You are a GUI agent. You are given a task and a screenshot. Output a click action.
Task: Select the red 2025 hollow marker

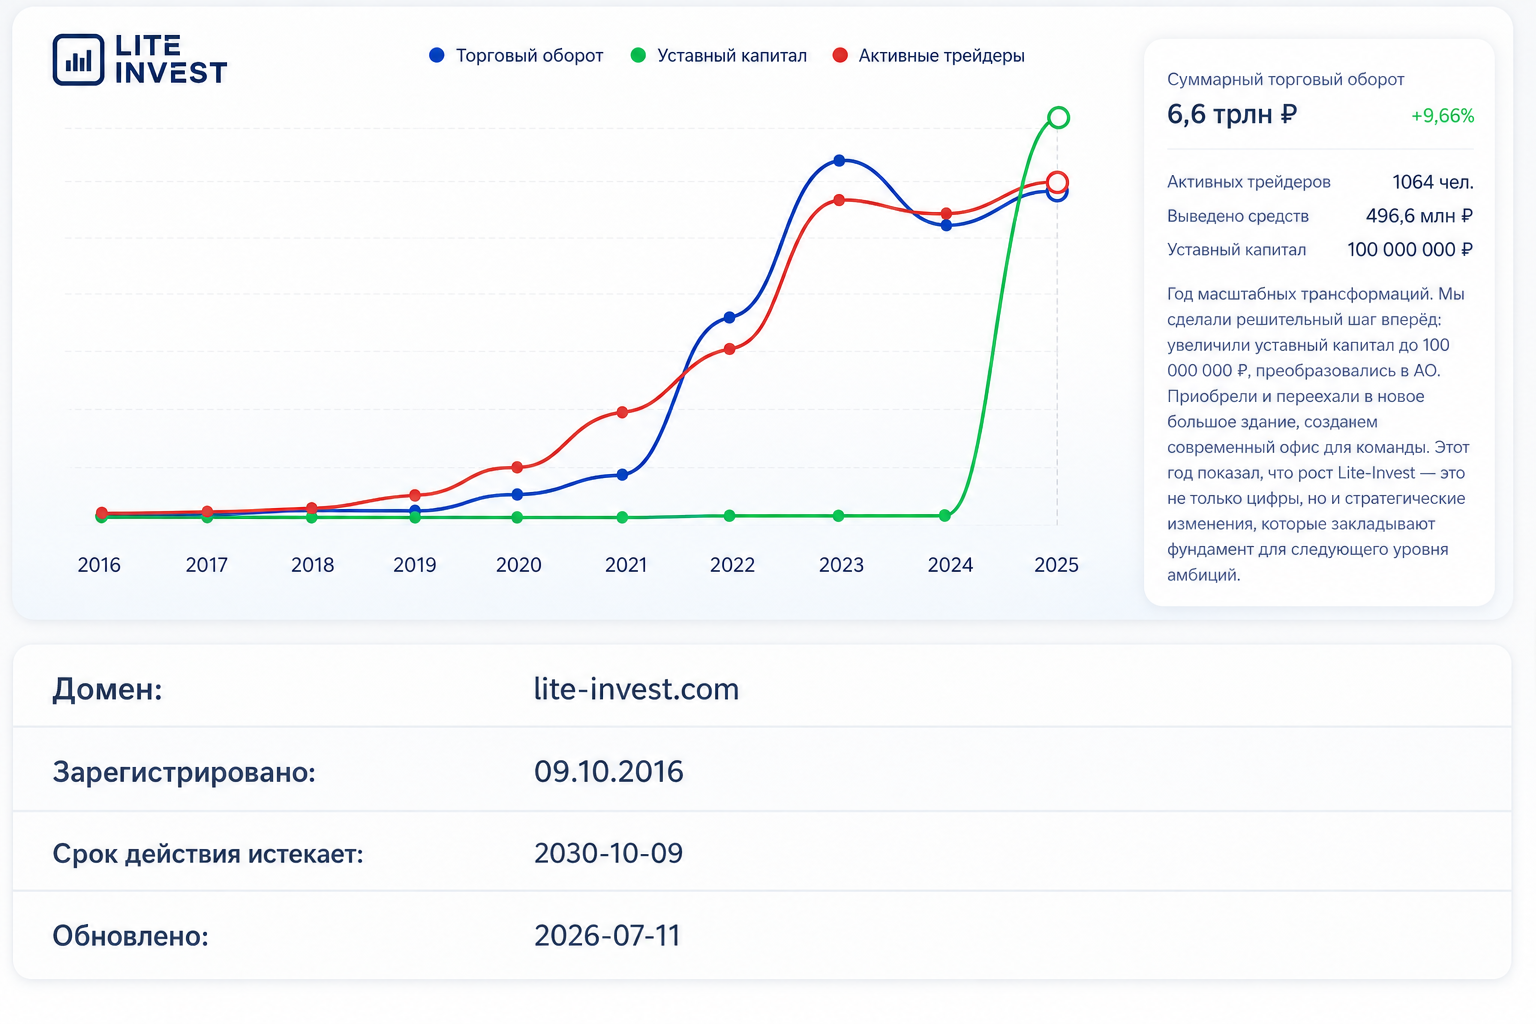(x=1057, y=182)
